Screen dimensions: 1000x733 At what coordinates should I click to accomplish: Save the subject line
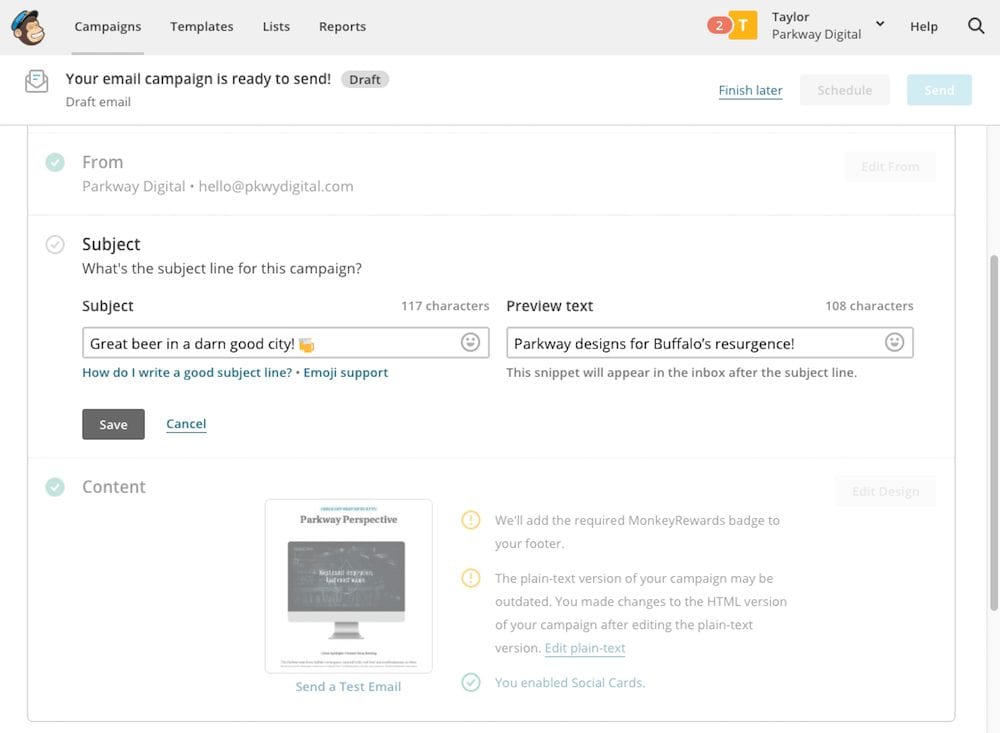coord(114,424)
